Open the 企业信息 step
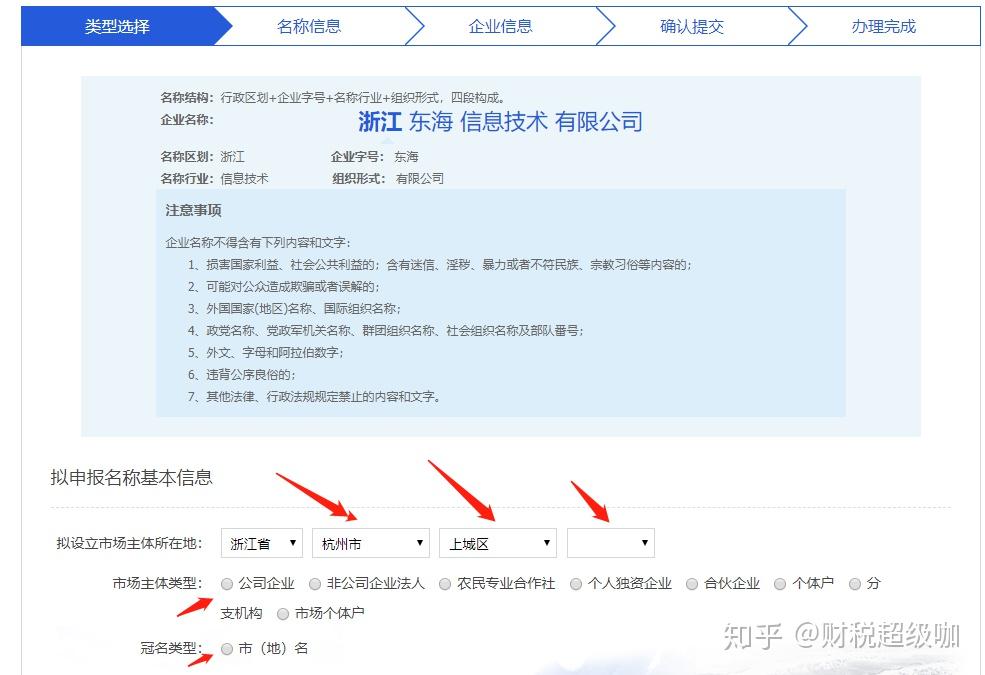This screenshot has width=985, height=675. [501, 26]
